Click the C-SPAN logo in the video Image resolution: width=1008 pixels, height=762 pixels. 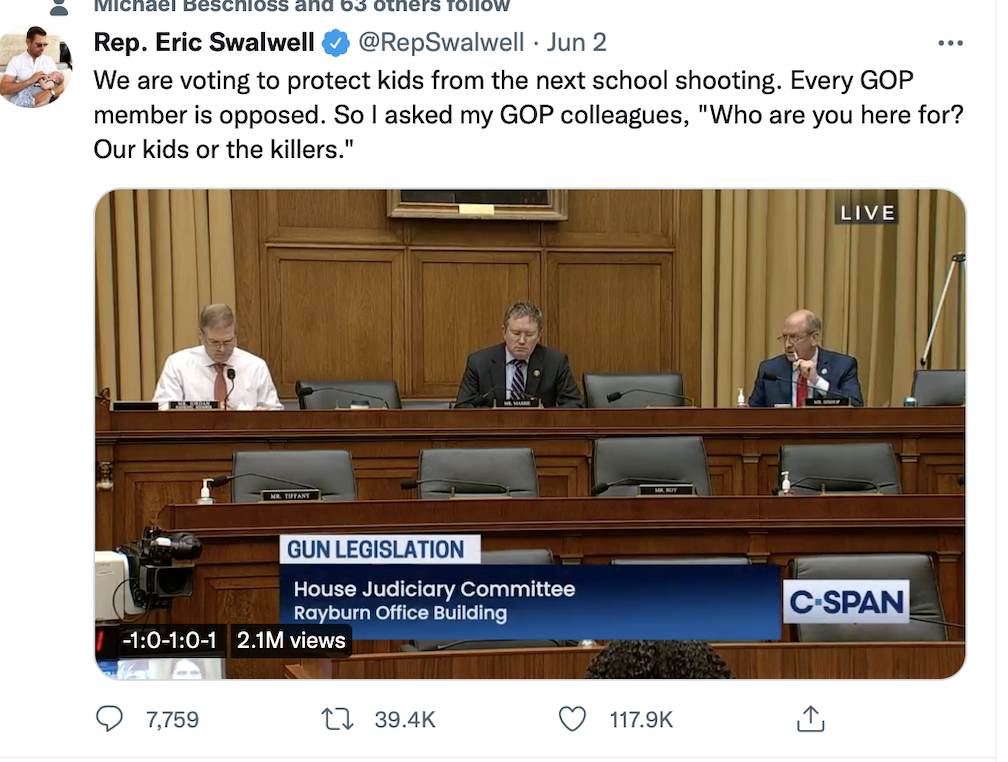click(846, 602)
